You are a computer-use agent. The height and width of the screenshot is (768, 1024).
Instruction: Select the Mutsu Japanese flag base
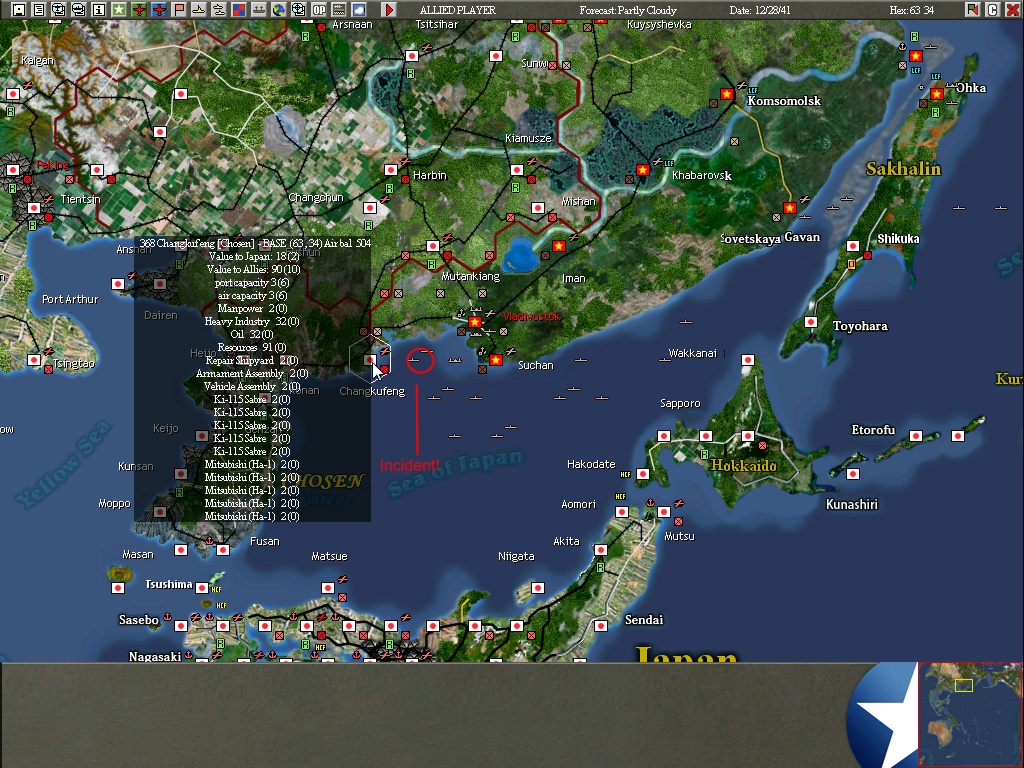pos(664,512)
